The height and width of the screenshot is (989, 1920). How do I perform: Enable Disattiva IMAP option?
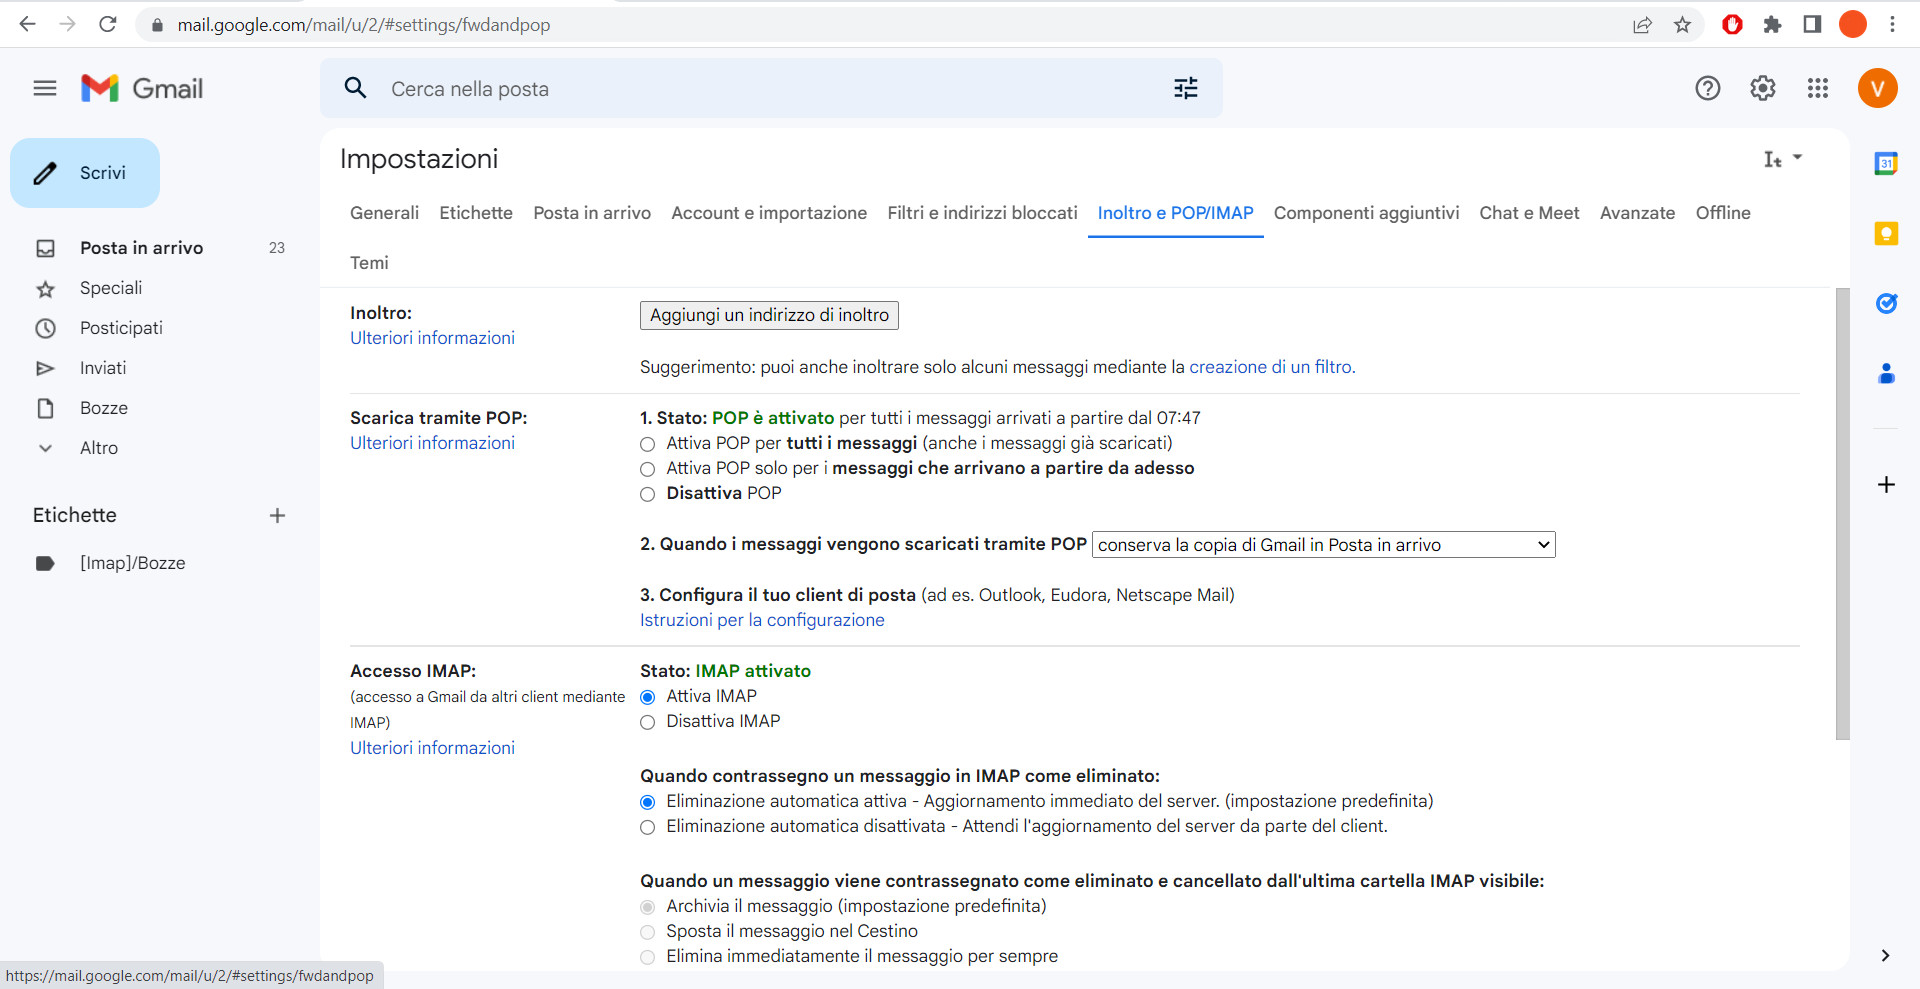click(647, 722)
